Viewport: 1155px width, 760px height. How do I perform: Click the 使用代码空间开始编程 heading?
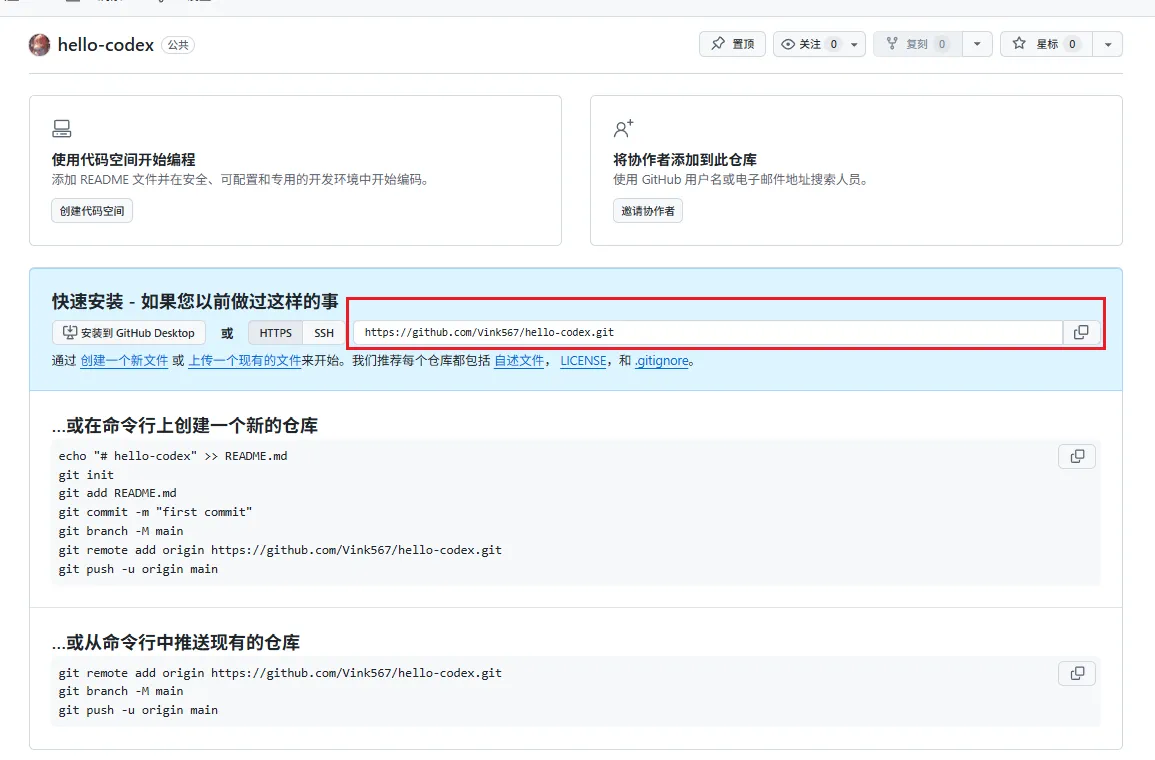[x=123, y=160]
